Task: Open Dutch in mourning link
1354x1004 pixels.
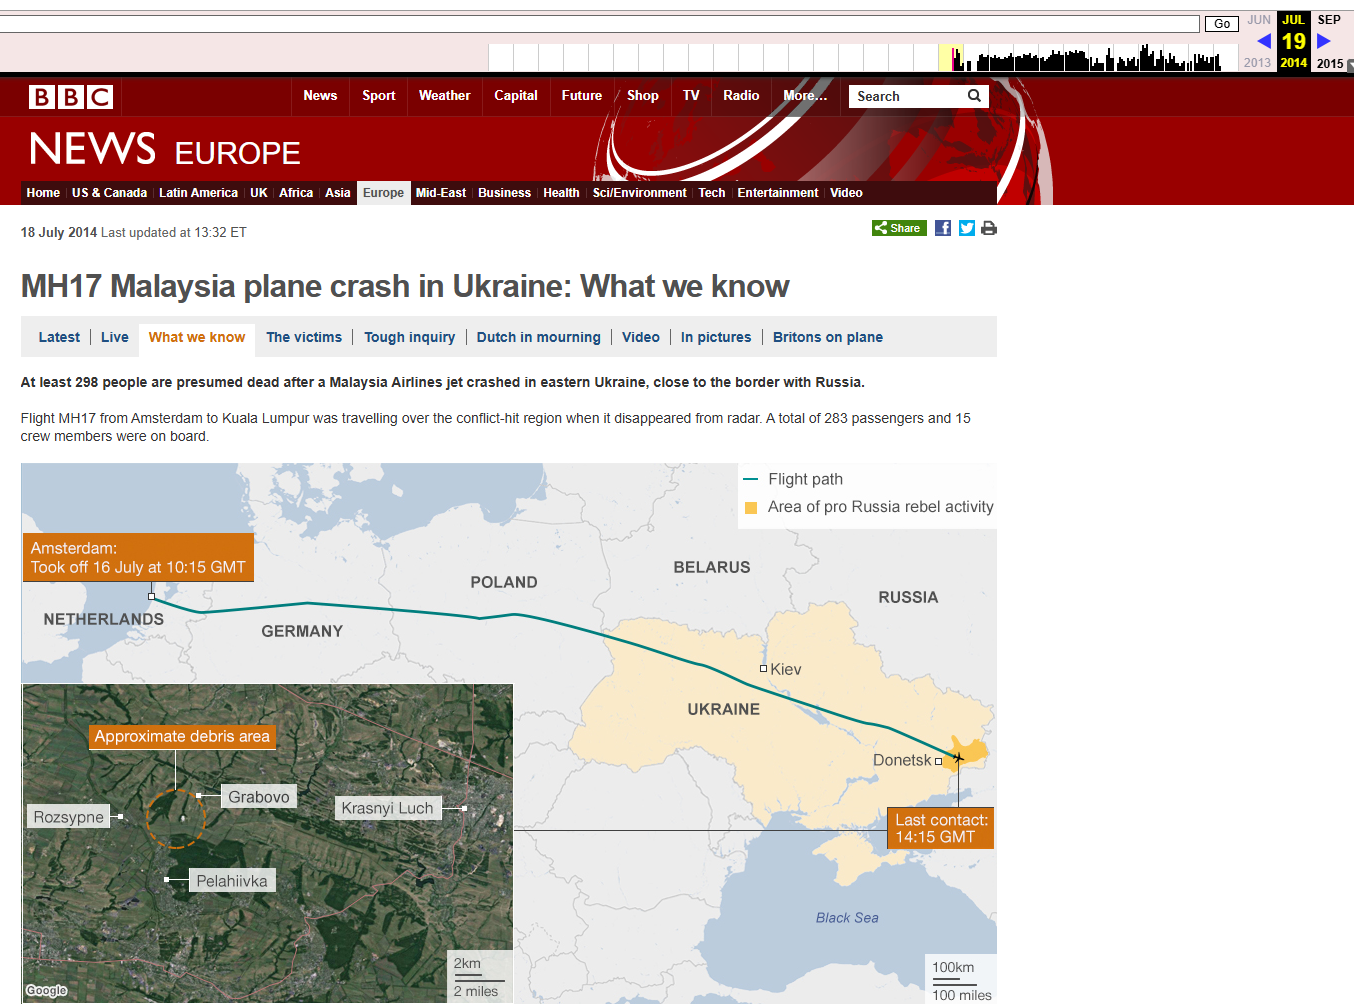Action: 539,337
